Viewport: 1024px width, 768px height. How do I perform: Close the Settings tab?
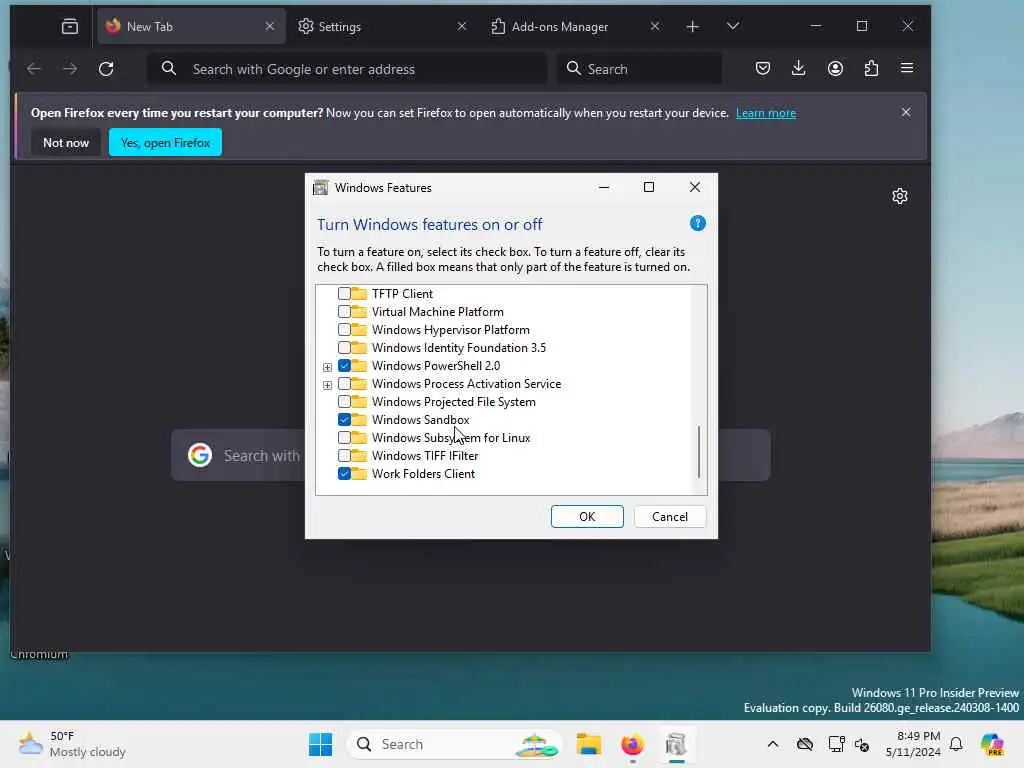click(x=462, y=26)
